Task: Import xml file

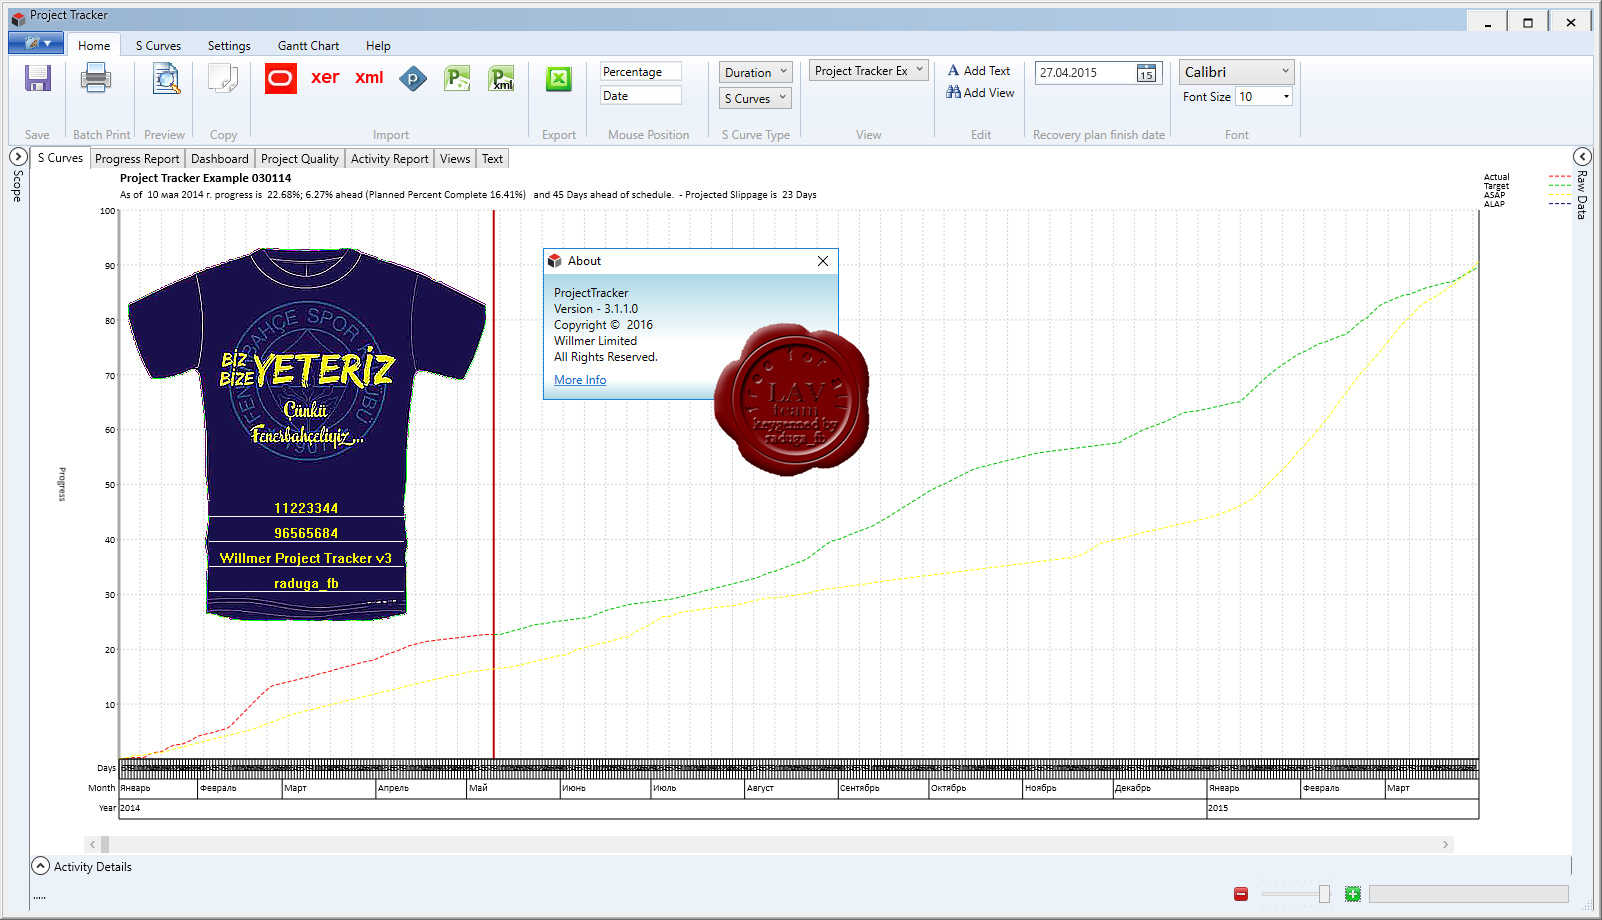Action: coord(369,77)
